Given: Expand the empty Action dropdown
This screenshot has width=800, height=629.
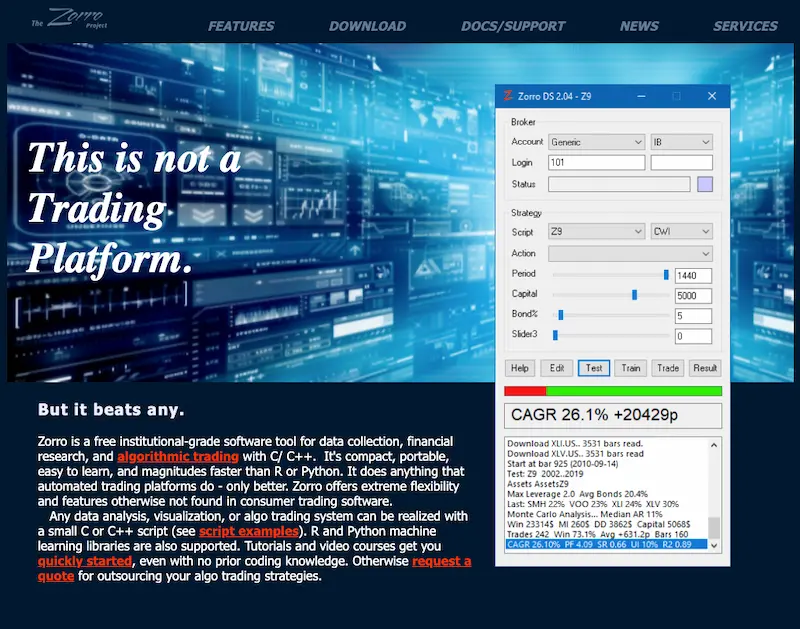Looking at the screenshot, I should (631, 253).
